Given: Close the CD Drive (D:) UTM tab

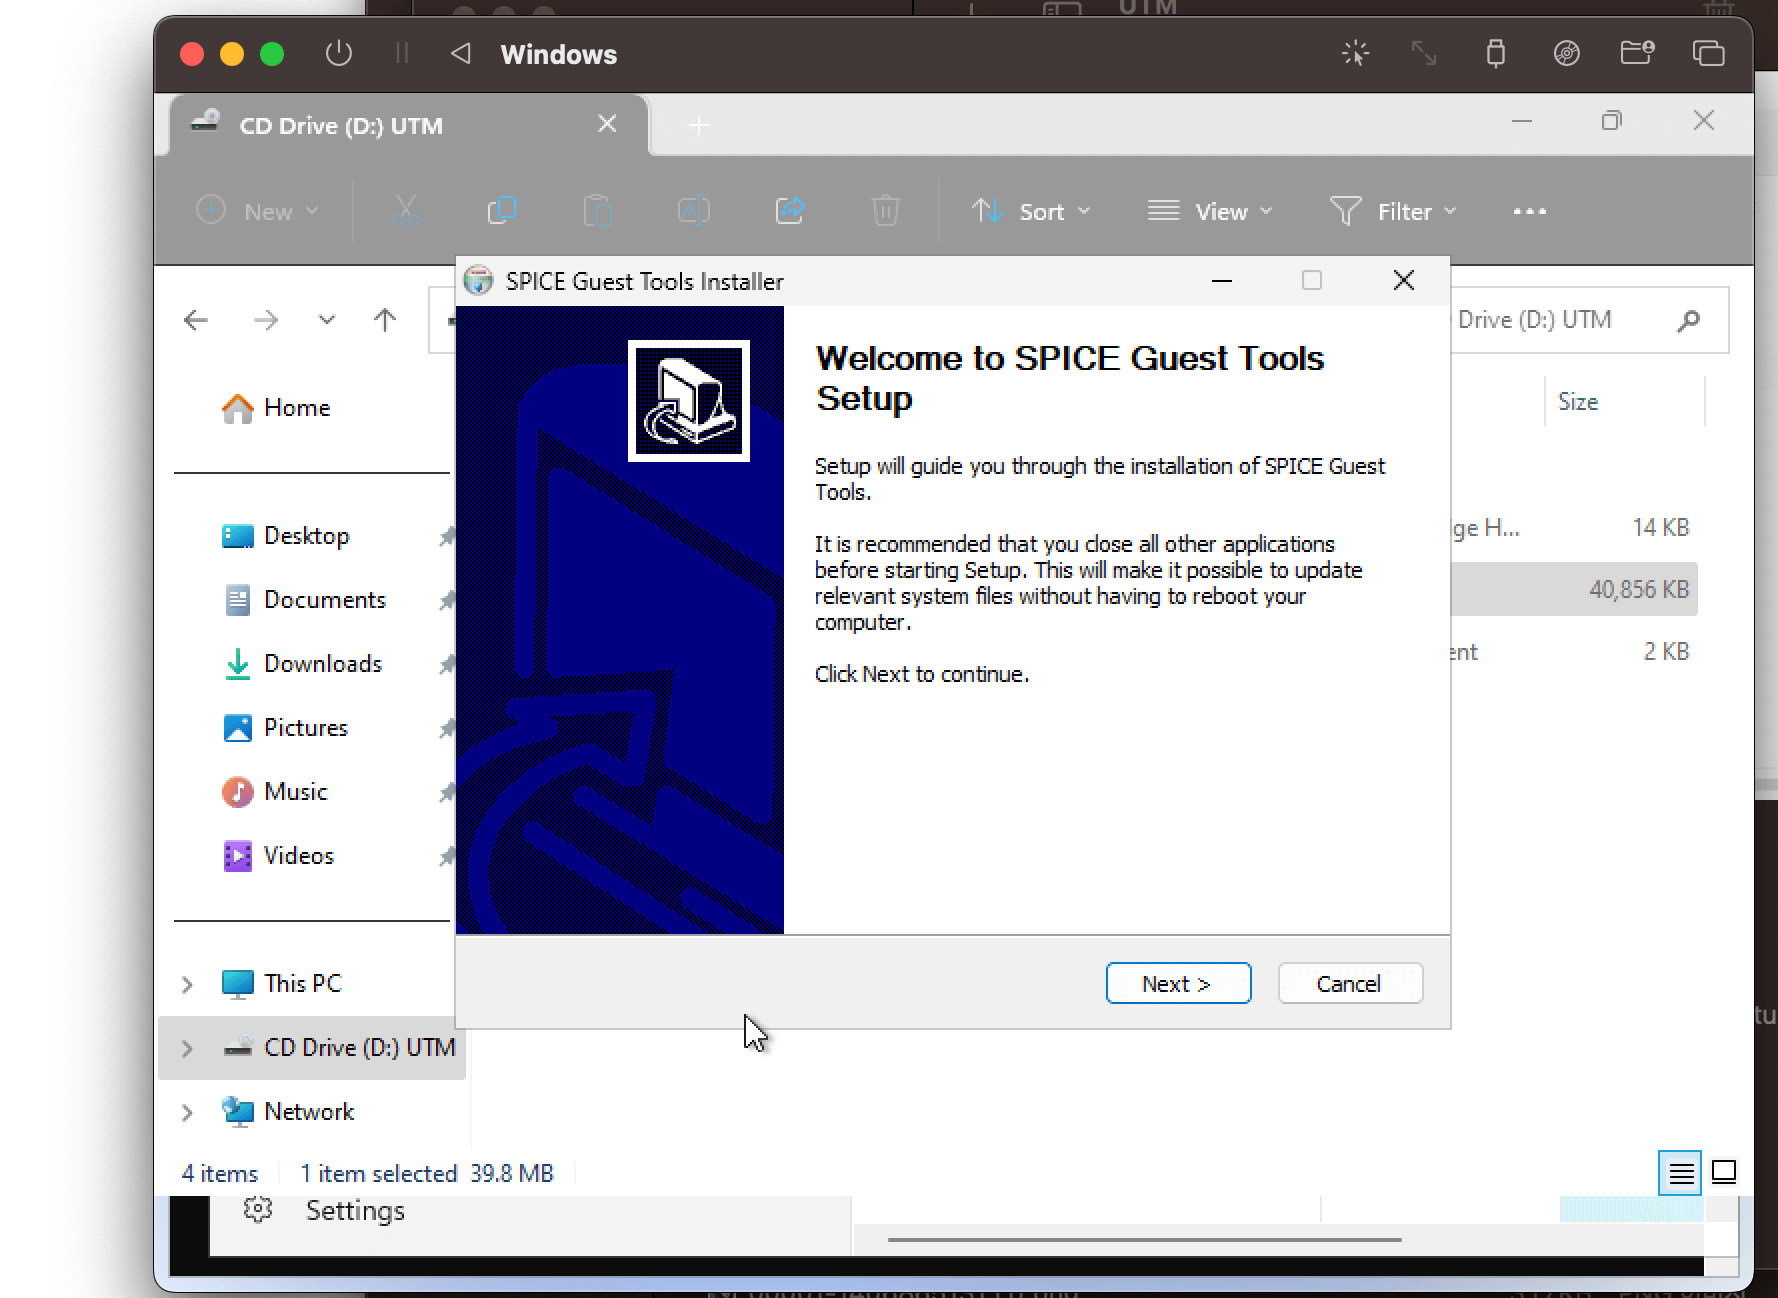Looking at the screenshot, I should (607, 124).
